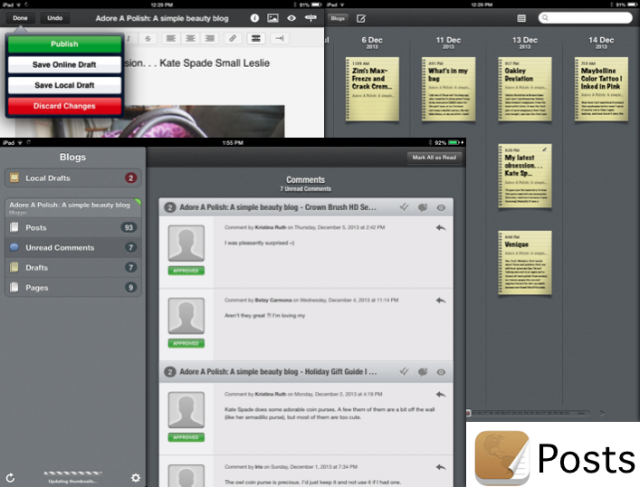Click the Posts app logo icon

(x=502, y=457)
